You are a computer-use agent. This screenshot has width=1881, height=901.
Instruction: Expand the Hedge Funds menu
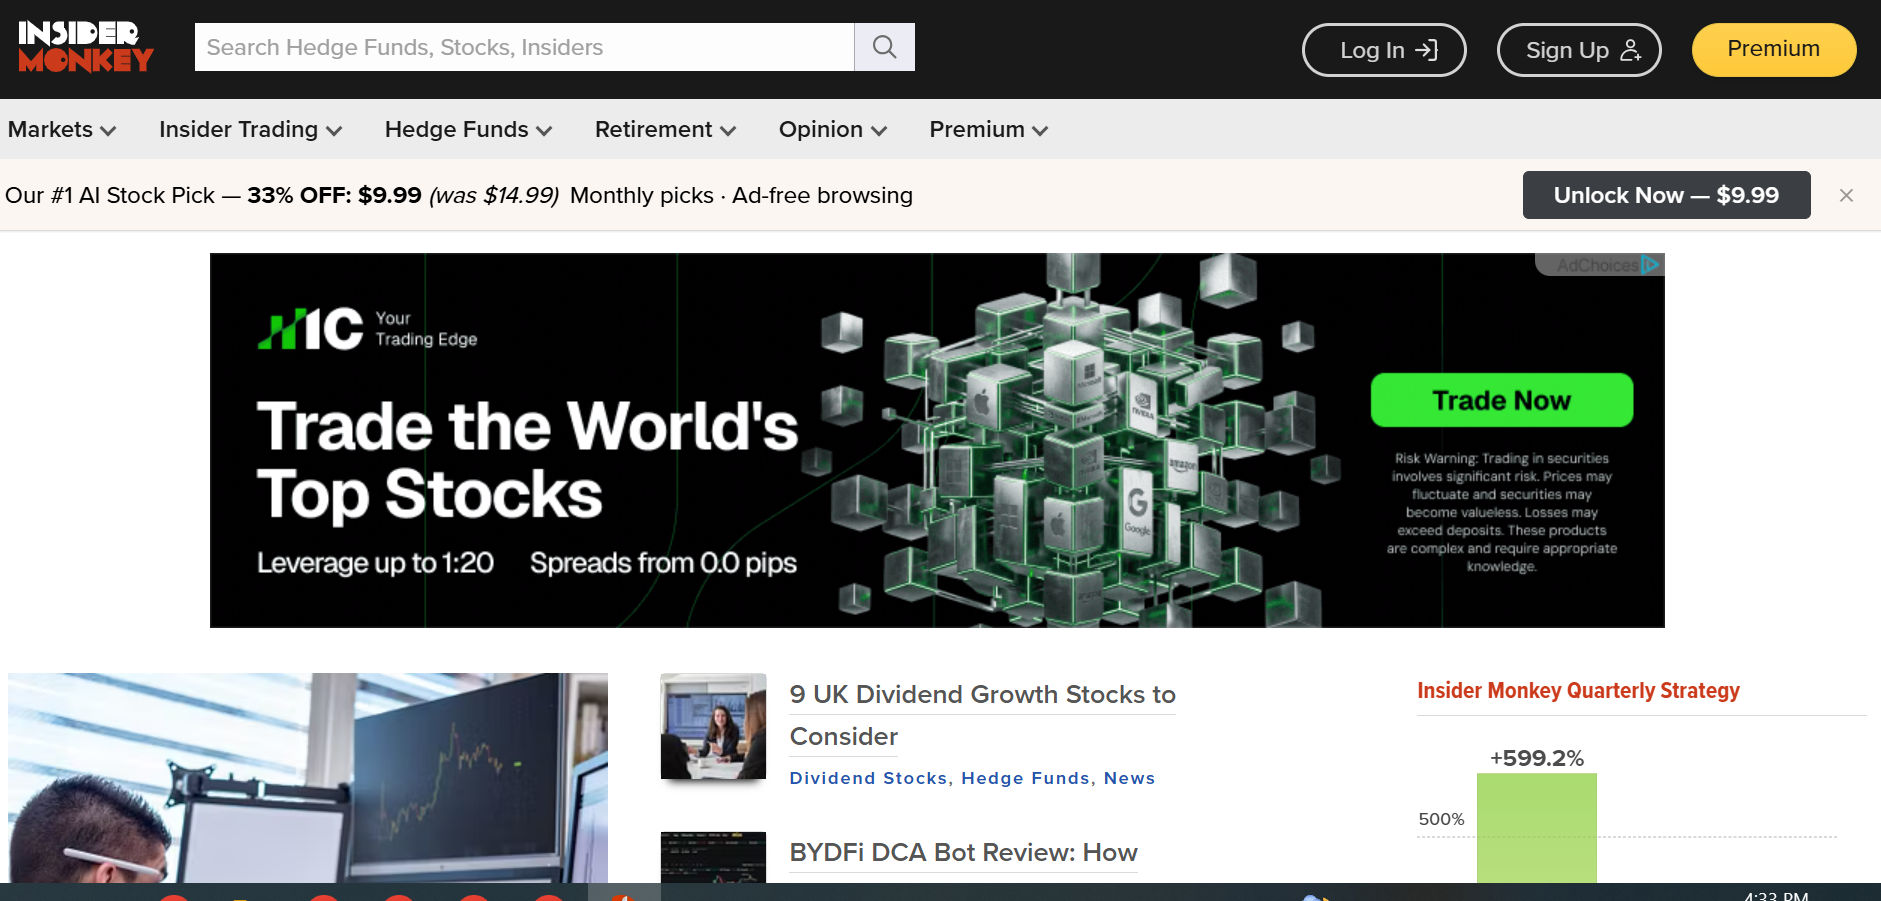pyautogui.click(x=468, y=130)
